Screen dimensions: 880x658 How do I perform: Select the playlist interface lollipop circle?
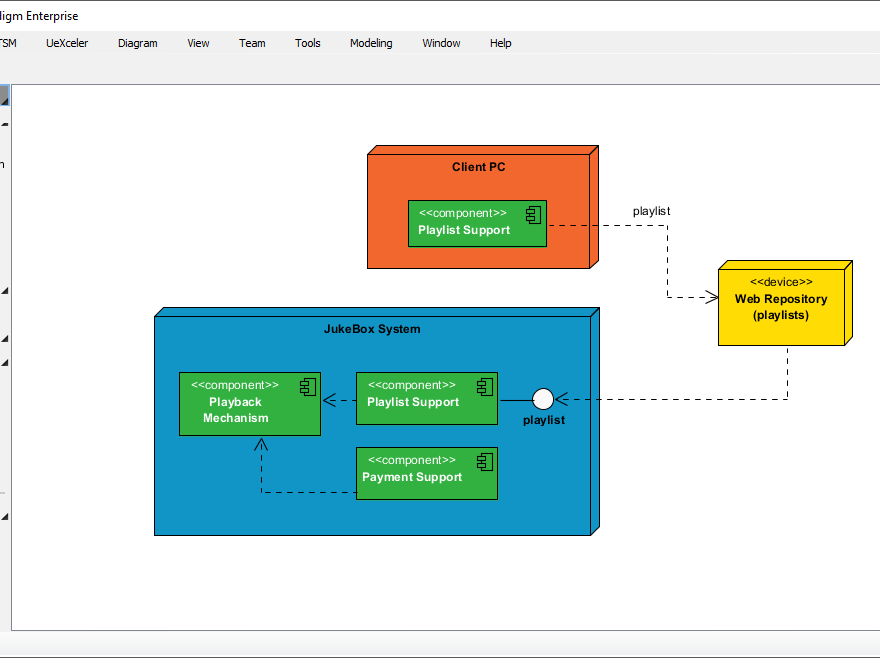coord(543,399)
